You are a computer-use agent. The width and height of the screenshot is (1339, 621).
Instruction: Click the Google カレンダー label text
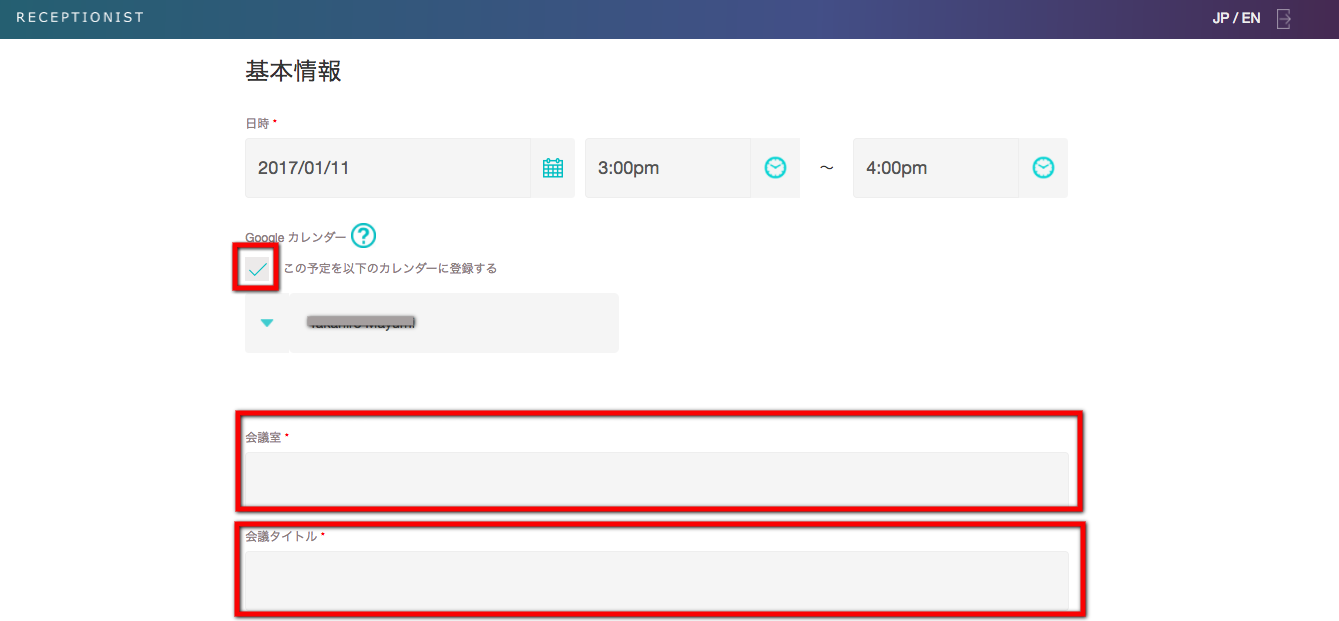[x=295, y=237]
